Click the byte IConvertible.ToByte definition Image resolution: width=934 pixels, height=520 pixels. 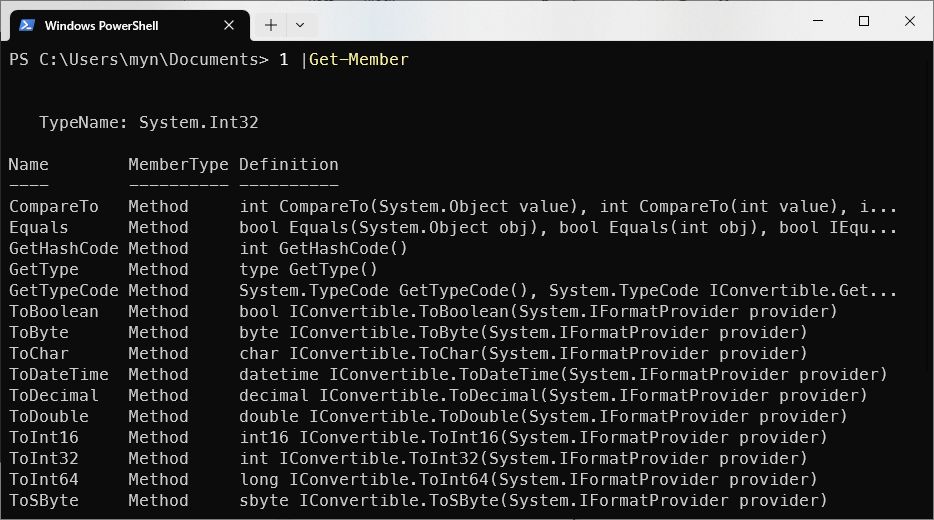pos(523,332)
